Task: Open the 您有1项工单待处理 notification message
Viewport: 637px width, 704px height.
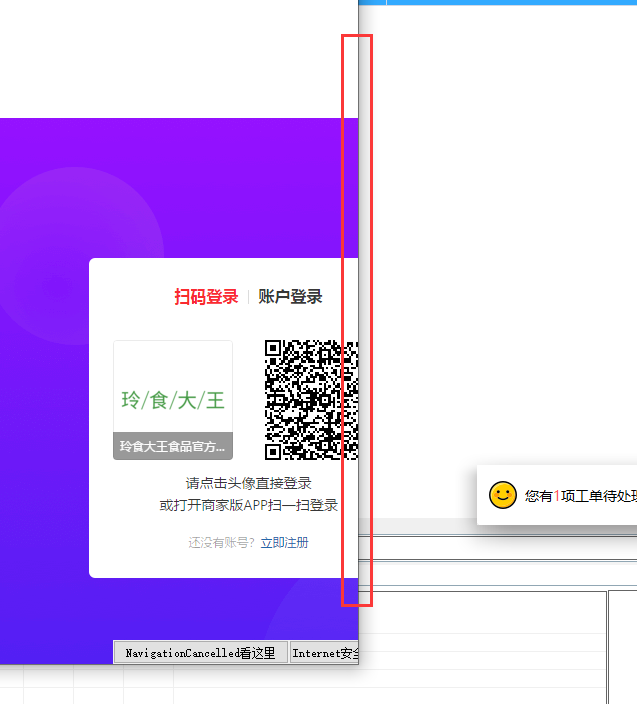Action: coord(580,495)
